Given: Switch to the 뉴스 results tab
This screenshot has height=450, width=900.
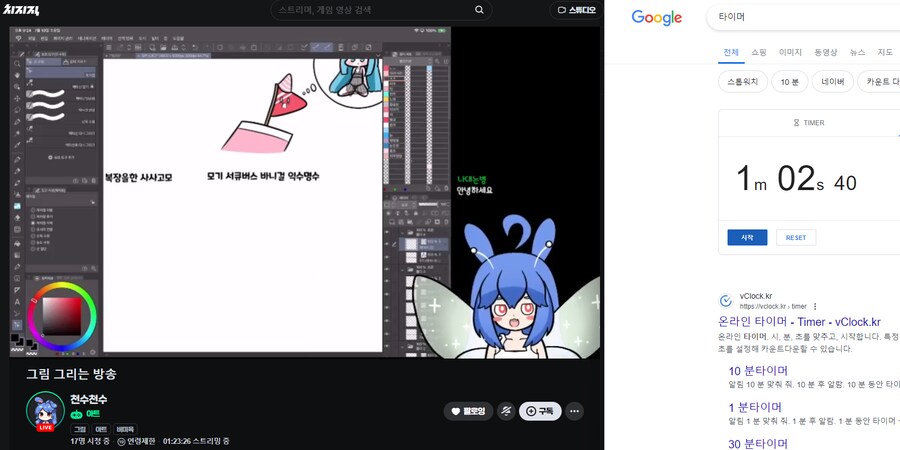Looking at the screenshot, I should click(858, 52).
